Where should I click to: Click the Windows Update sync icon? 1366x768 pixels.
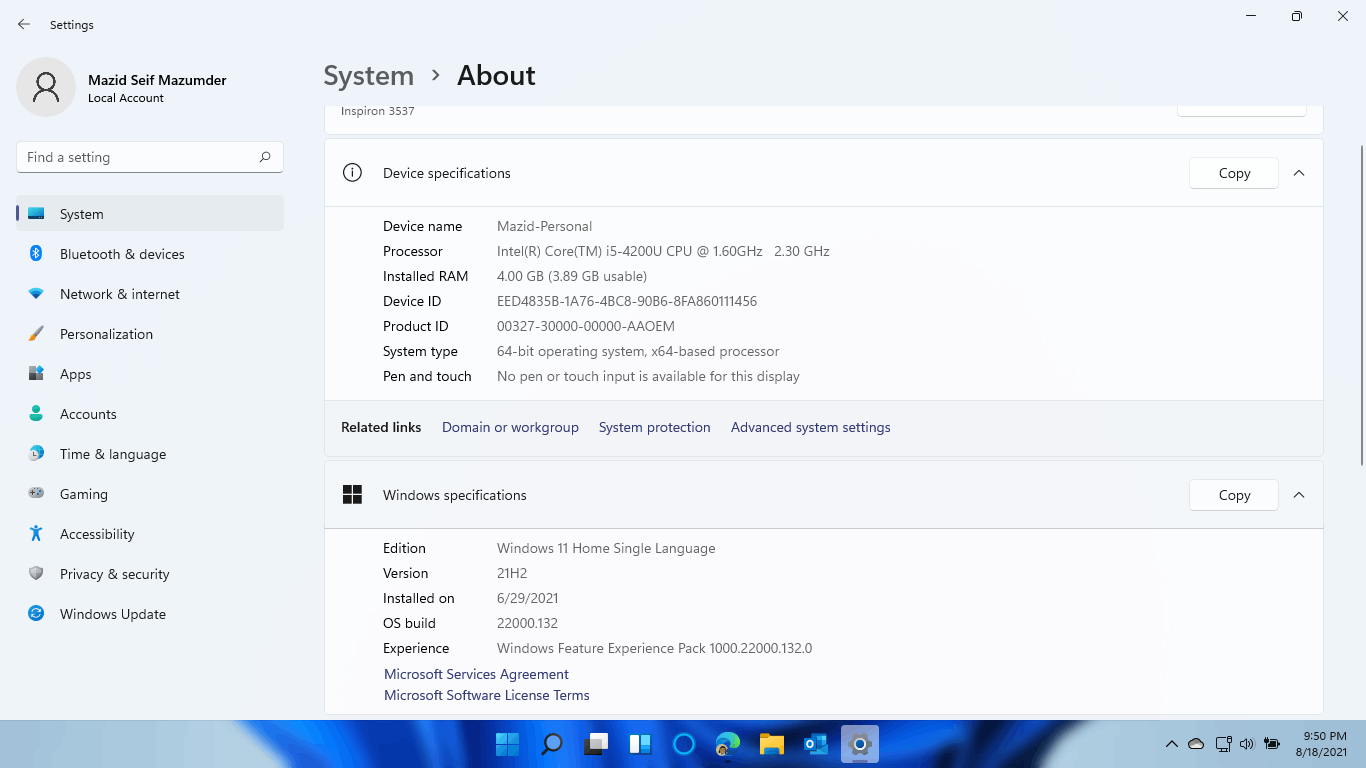36,614
